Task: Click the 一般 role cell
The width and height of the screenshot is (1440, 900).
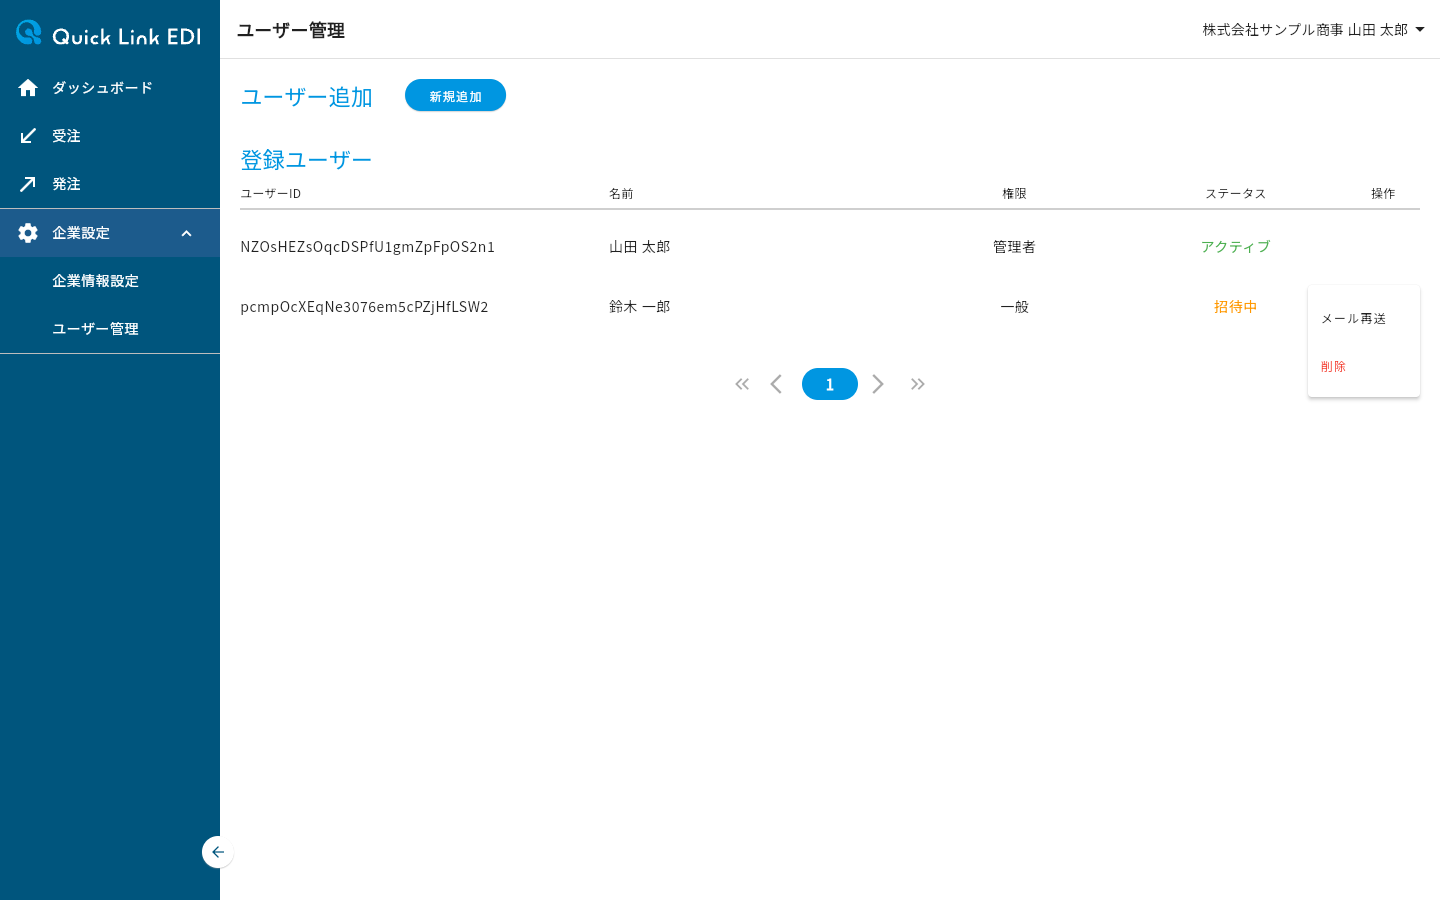Action: 1015,307
